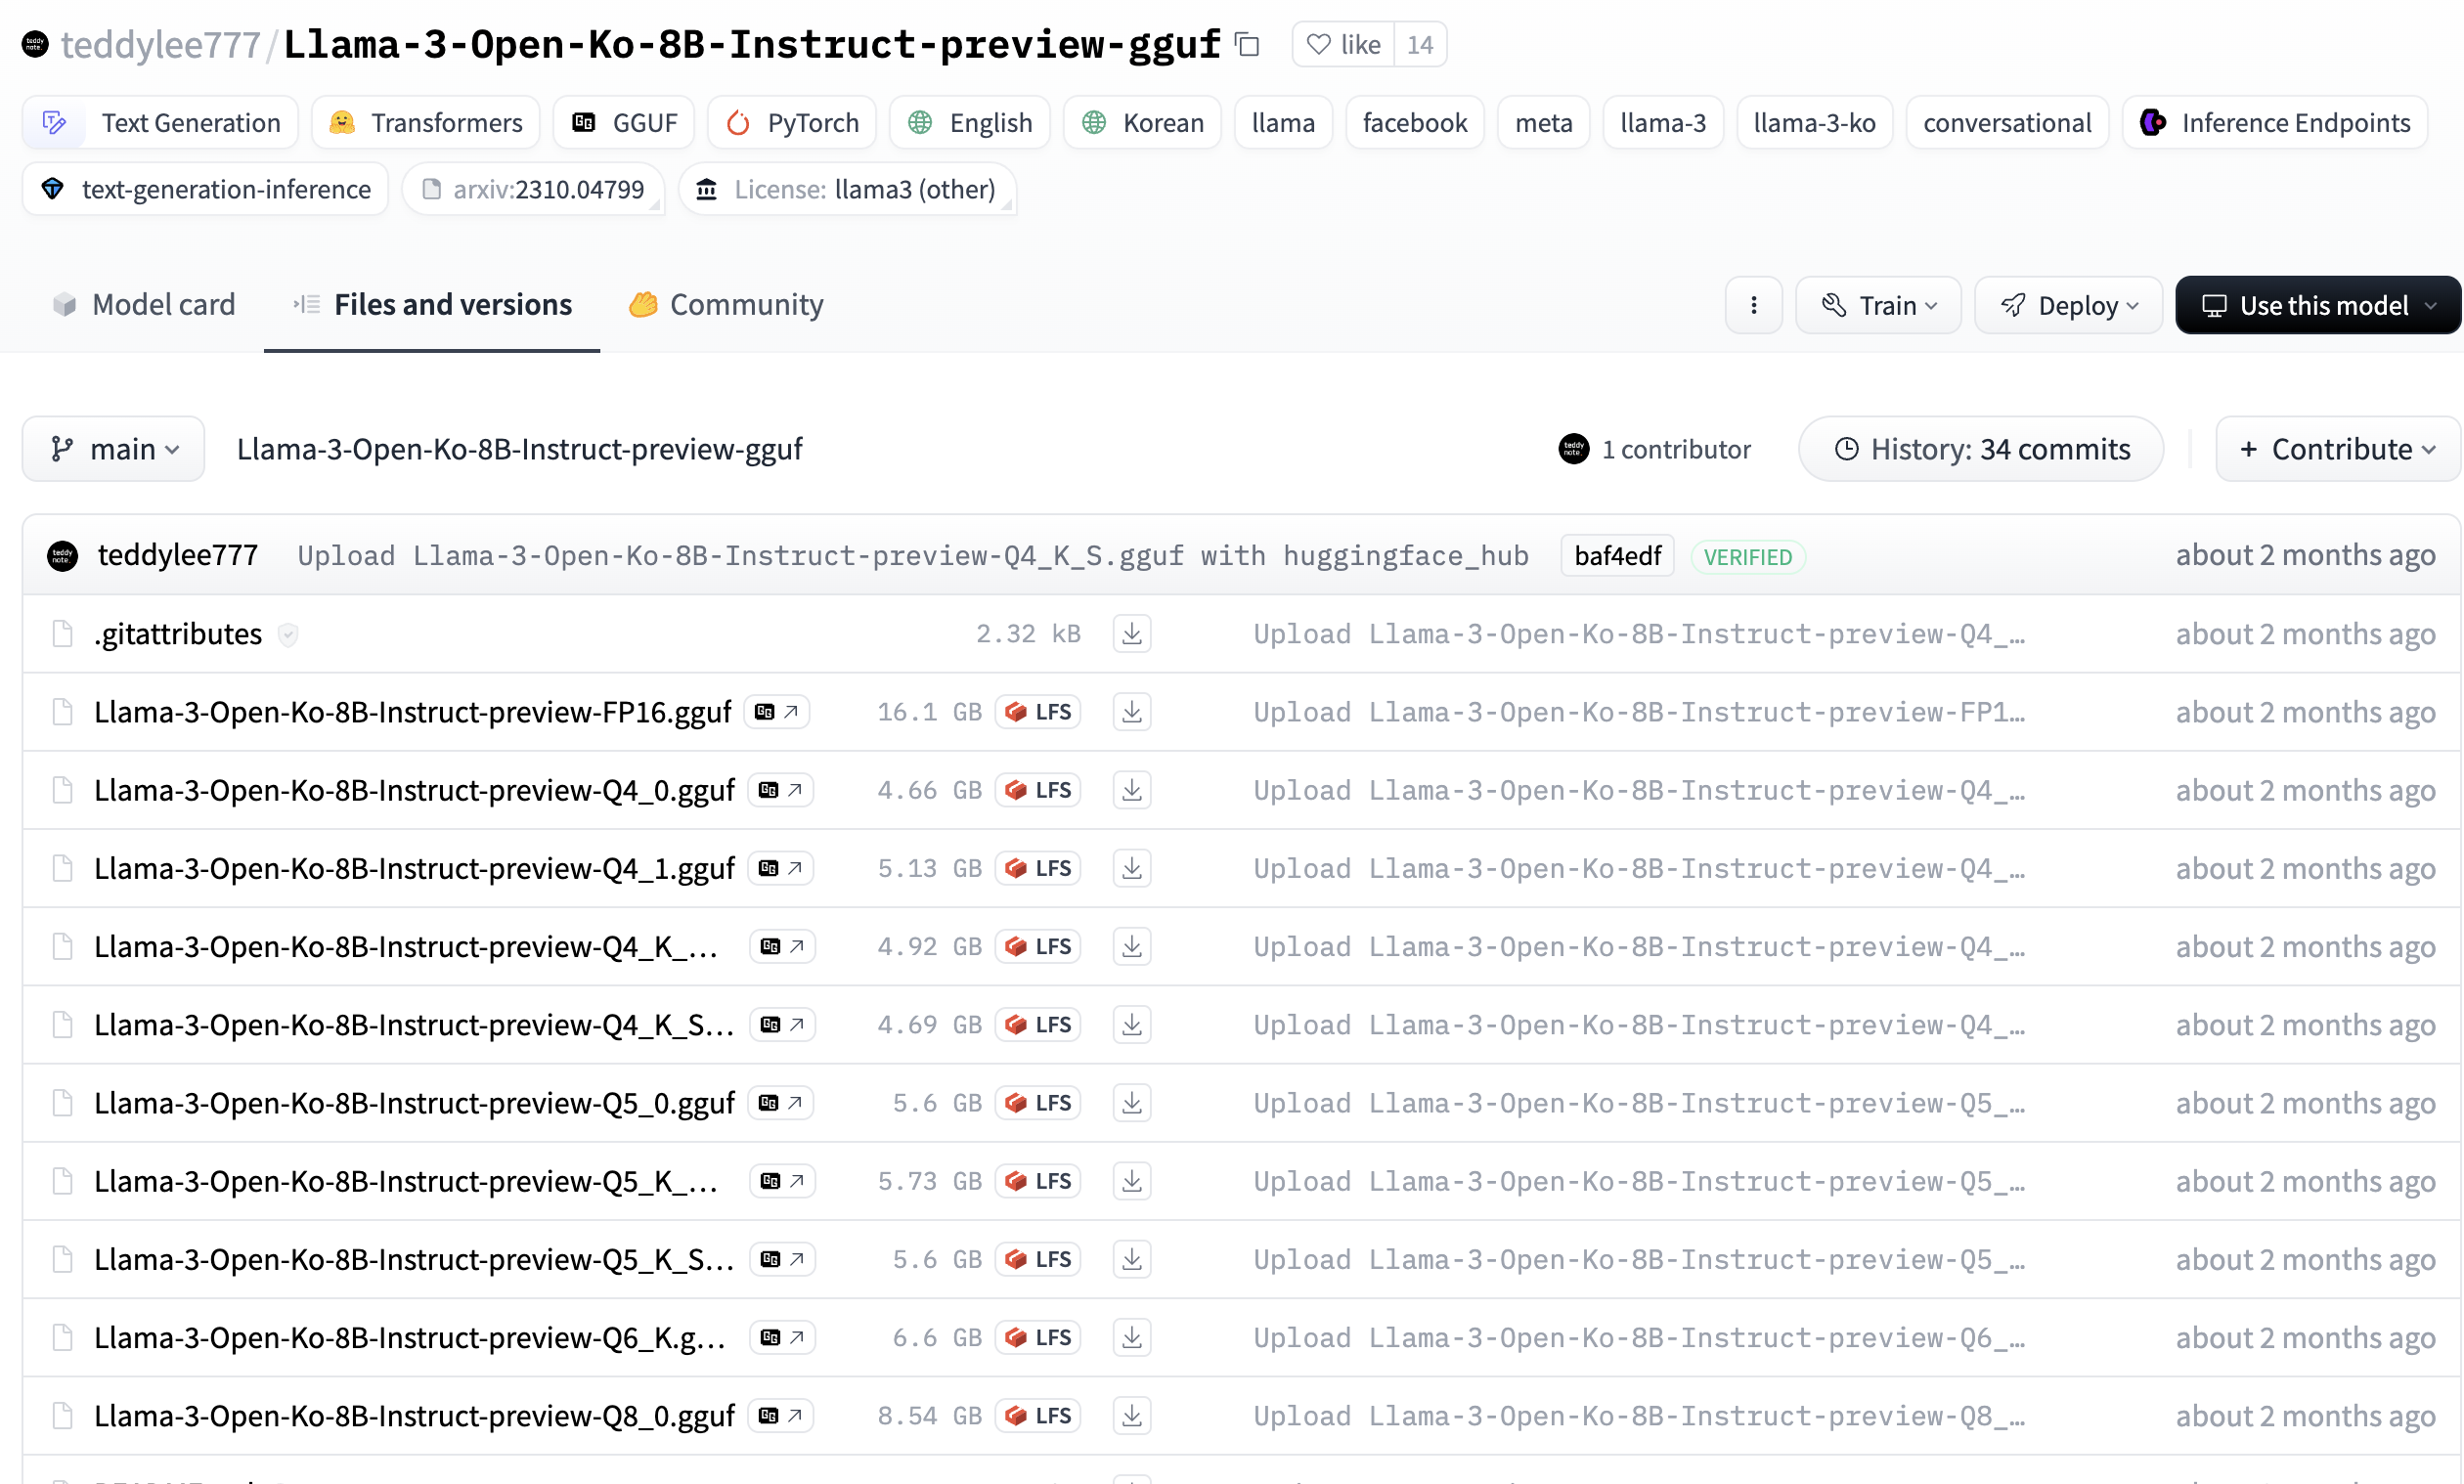Image resolution: width=2464 pixels, height=1484 pixels.
Task: View History: 34 commits
Action: coord(1980,449)
